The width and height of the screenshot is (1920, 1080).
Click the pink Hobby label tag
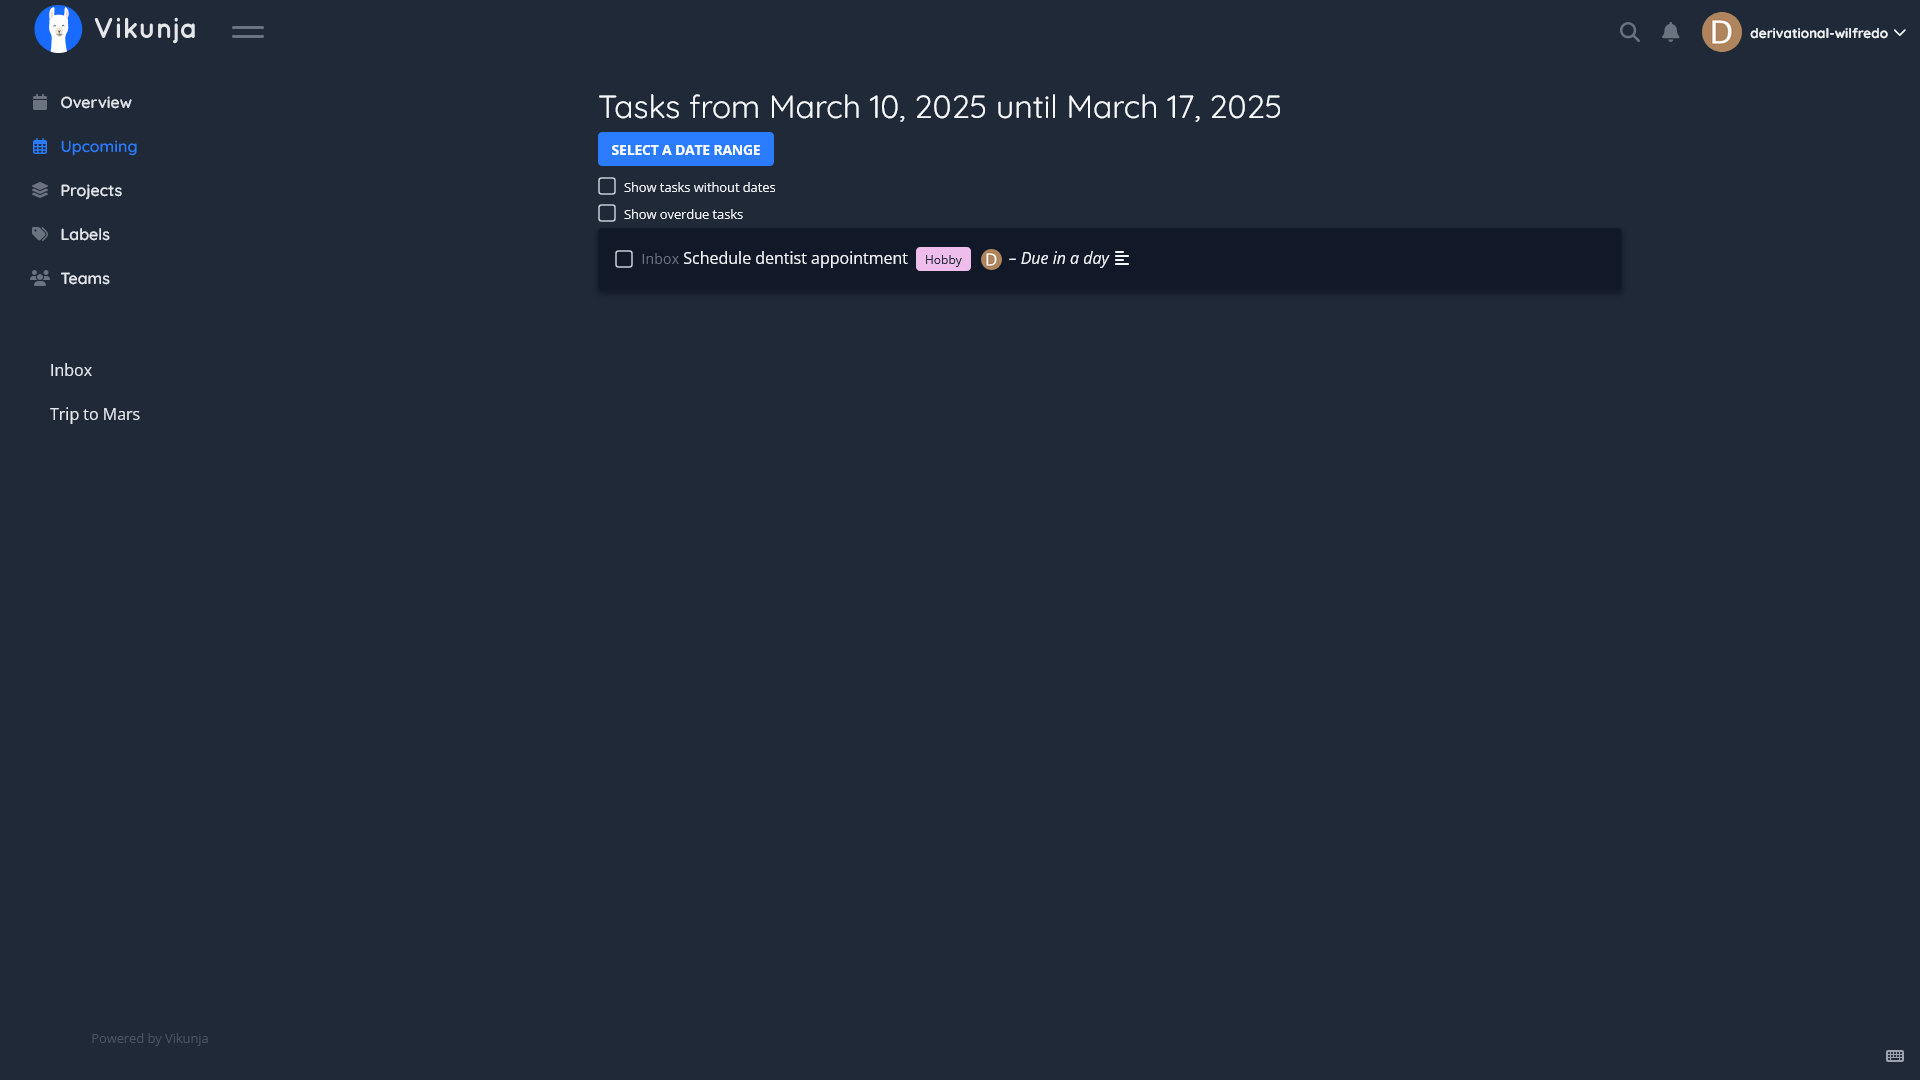(x=943, y=259)
